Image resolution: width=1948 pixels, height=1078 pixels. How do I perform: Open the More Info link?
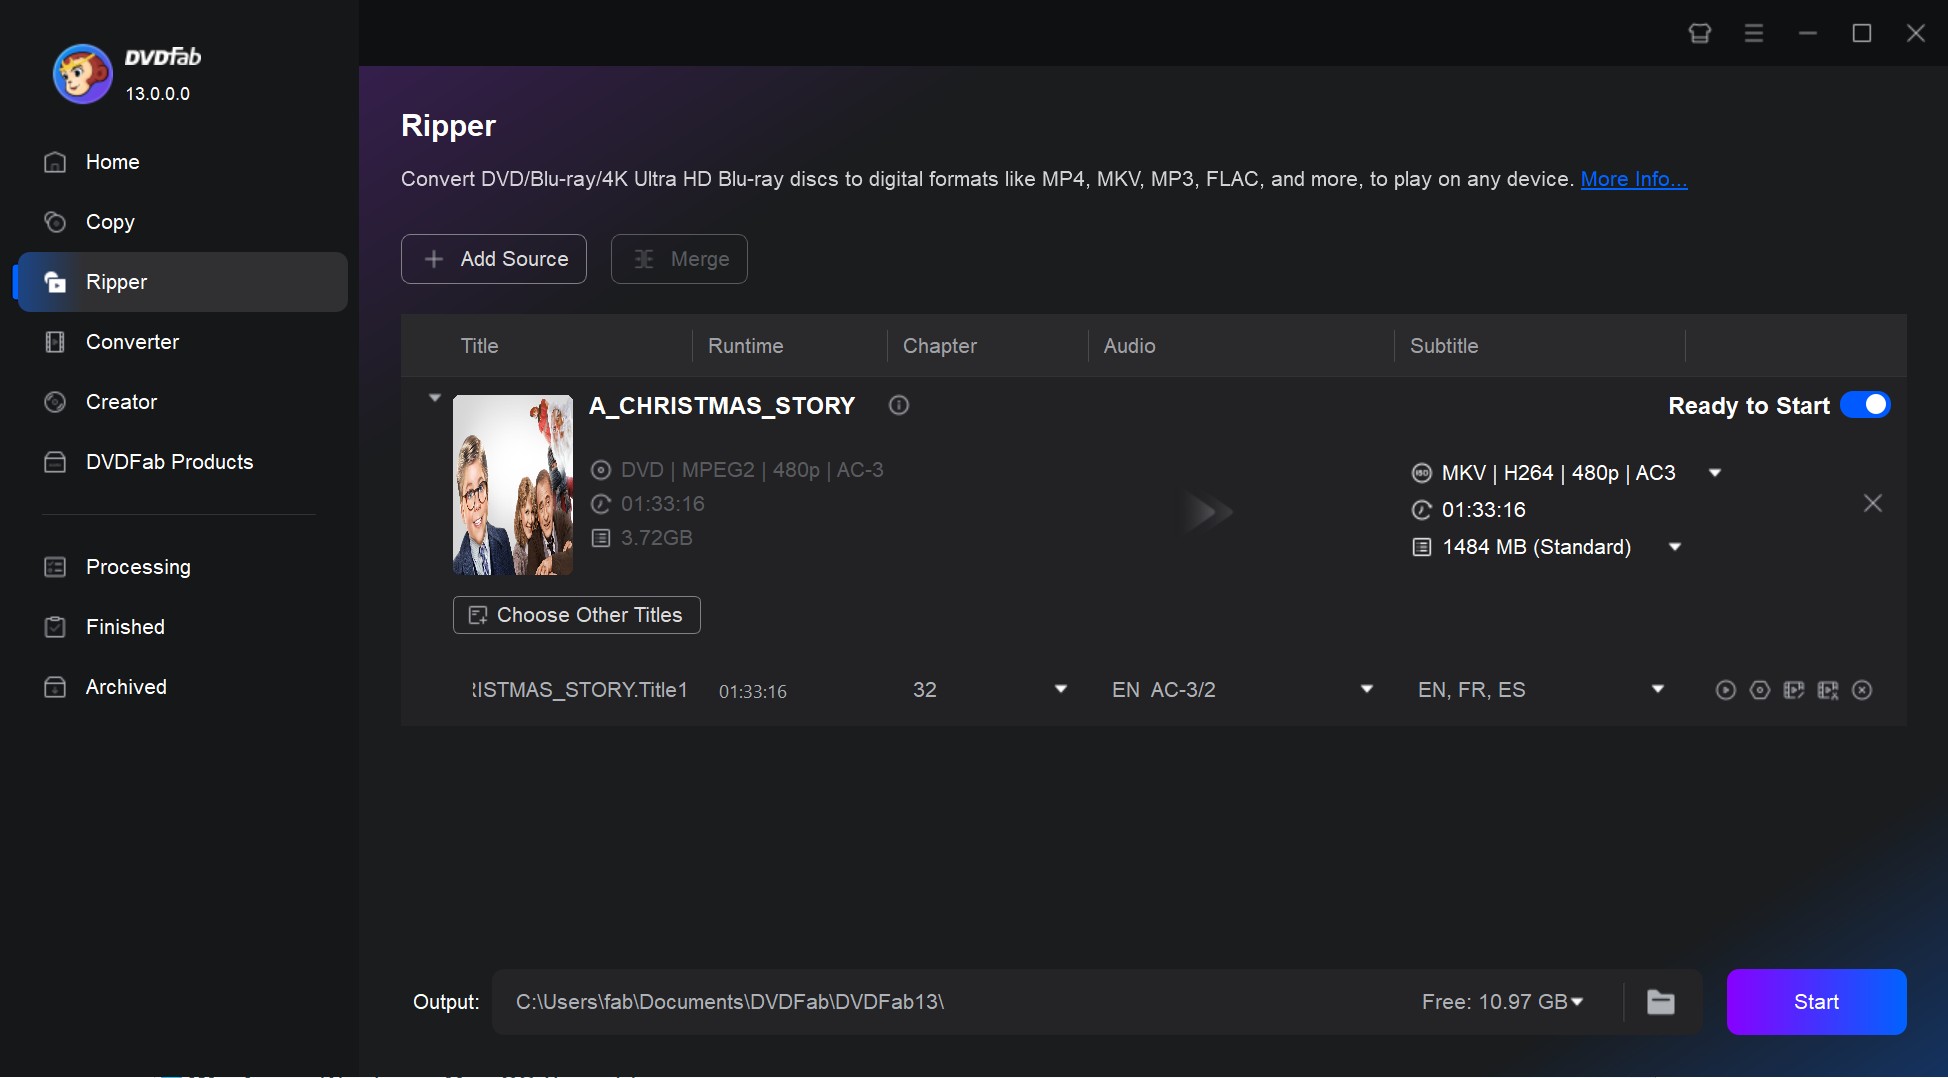click(x=1632, y=179)
